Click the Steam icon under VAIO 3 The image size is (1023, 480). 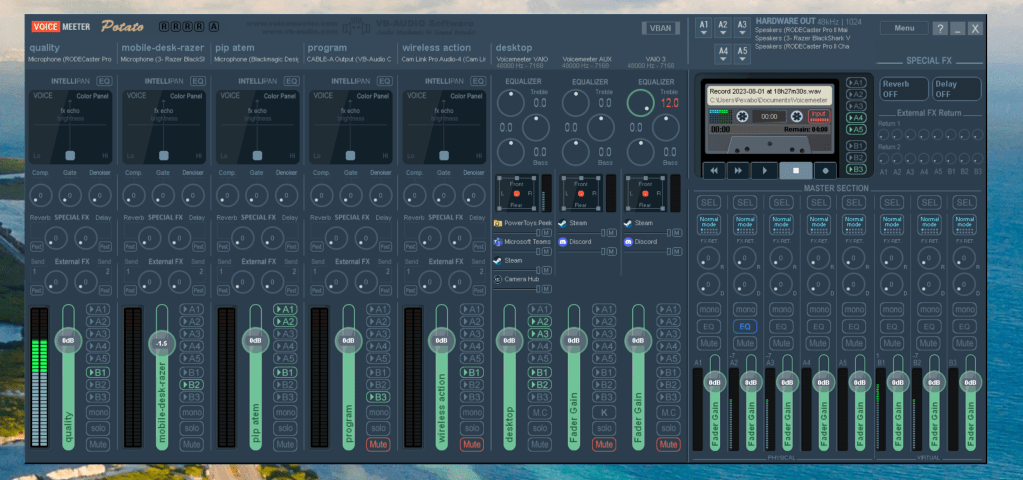[628, 222]
